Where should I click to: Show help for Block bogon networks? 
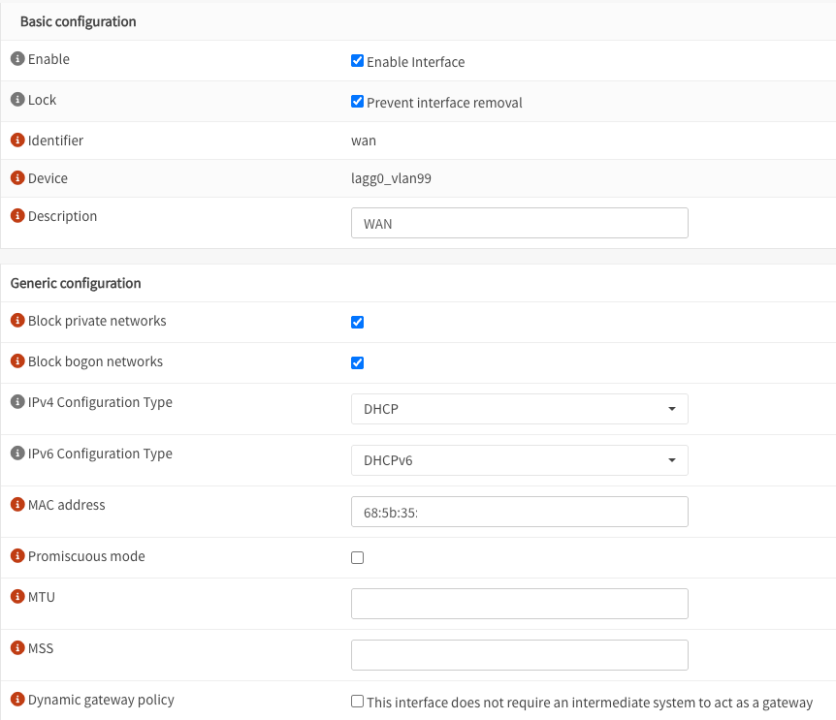(x=17, y=362)
